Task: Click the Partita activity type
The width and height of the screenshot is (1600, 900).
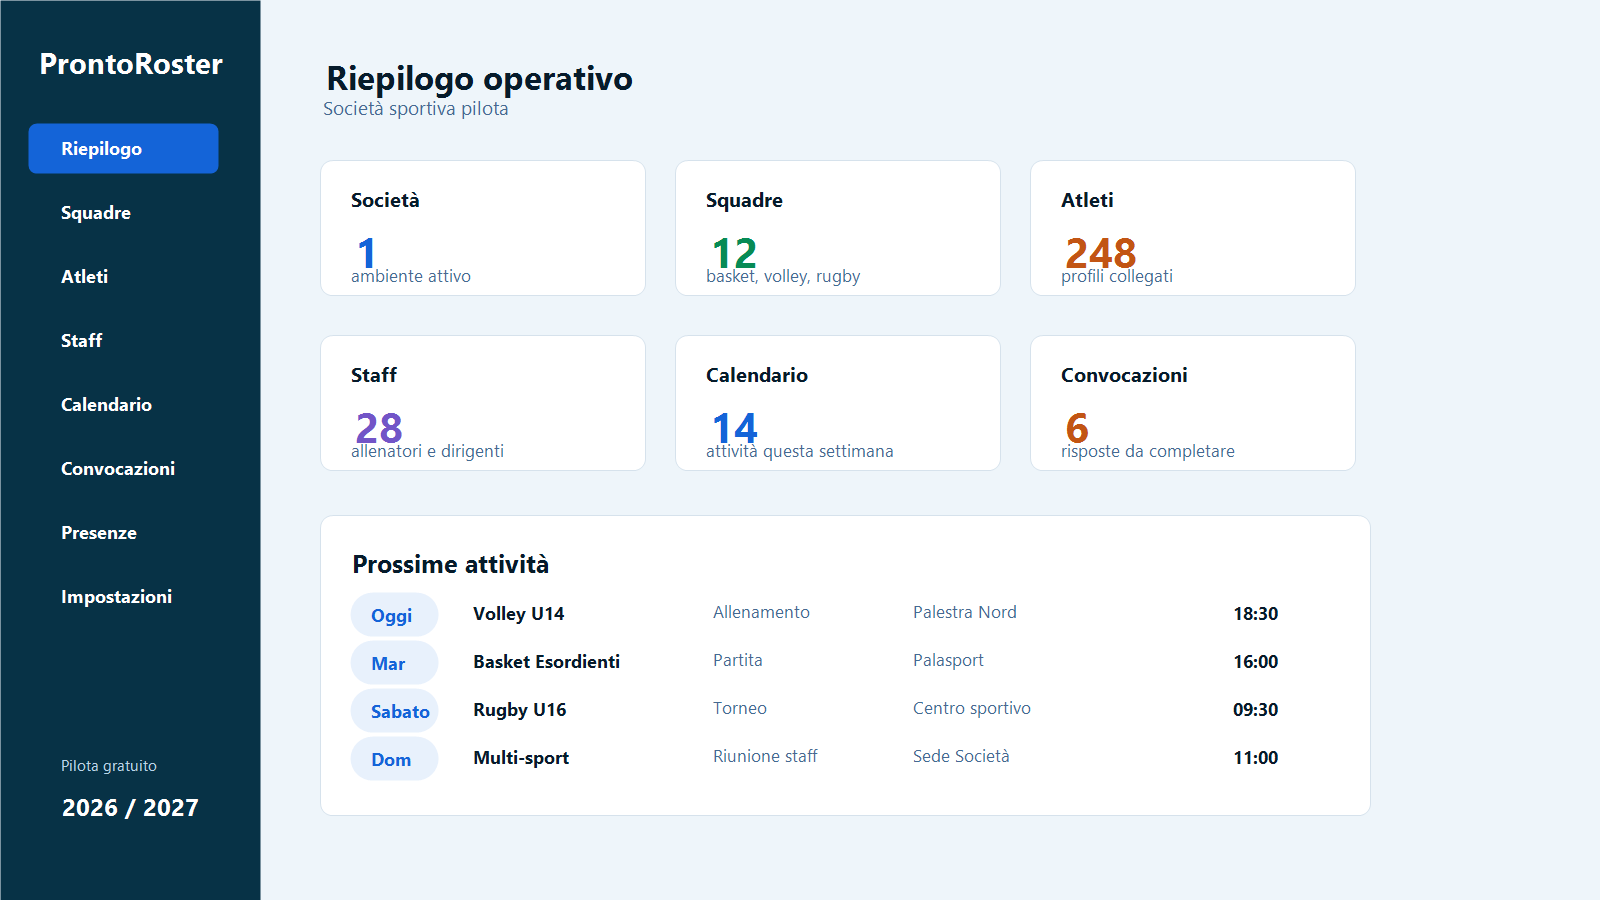Action: 738,660
